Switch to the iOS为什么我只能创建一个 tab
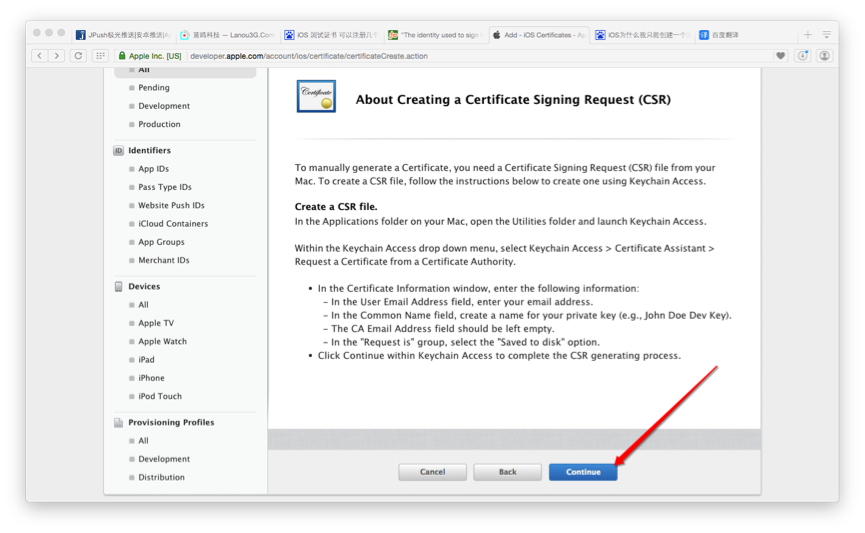This screenshot has height=533, width=865. tap(643, 35)
